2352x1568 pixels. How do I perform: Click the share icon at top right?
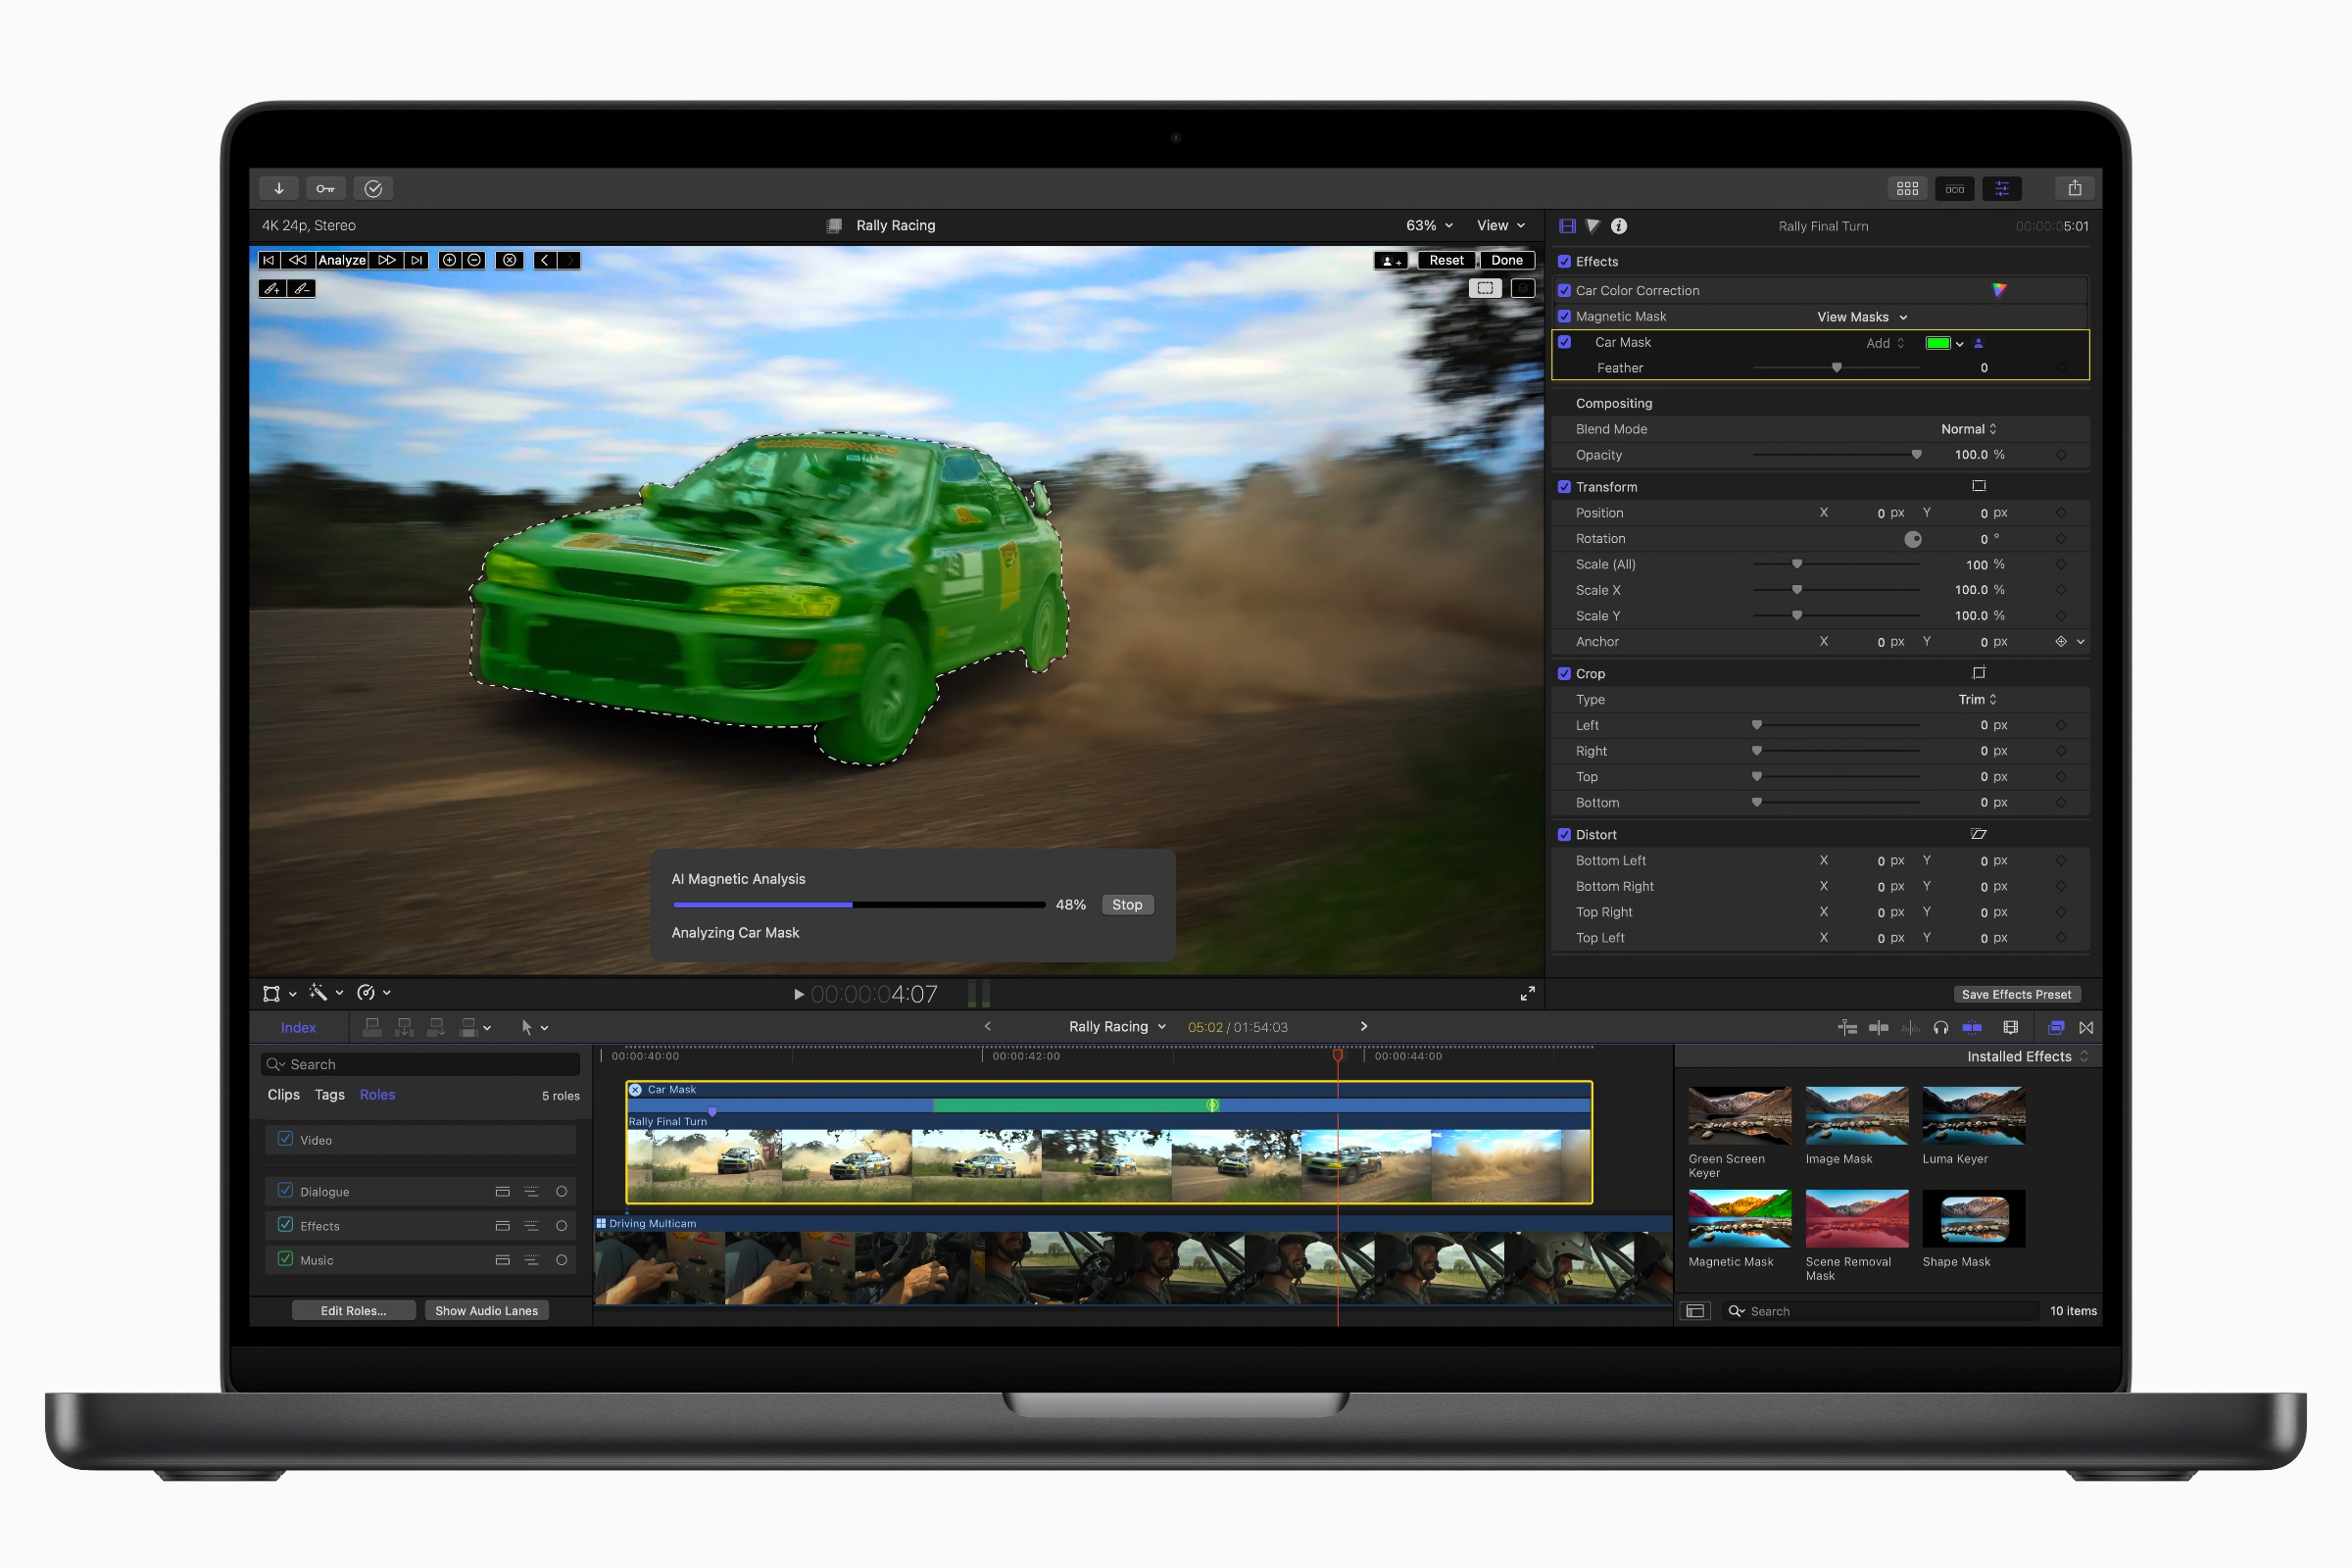2075,187
